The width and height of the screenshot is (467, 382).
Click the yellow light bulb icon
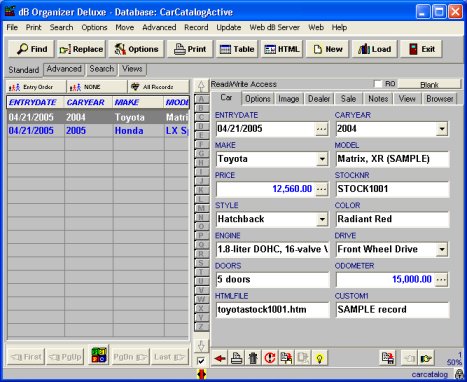click(x=320, y=359)
